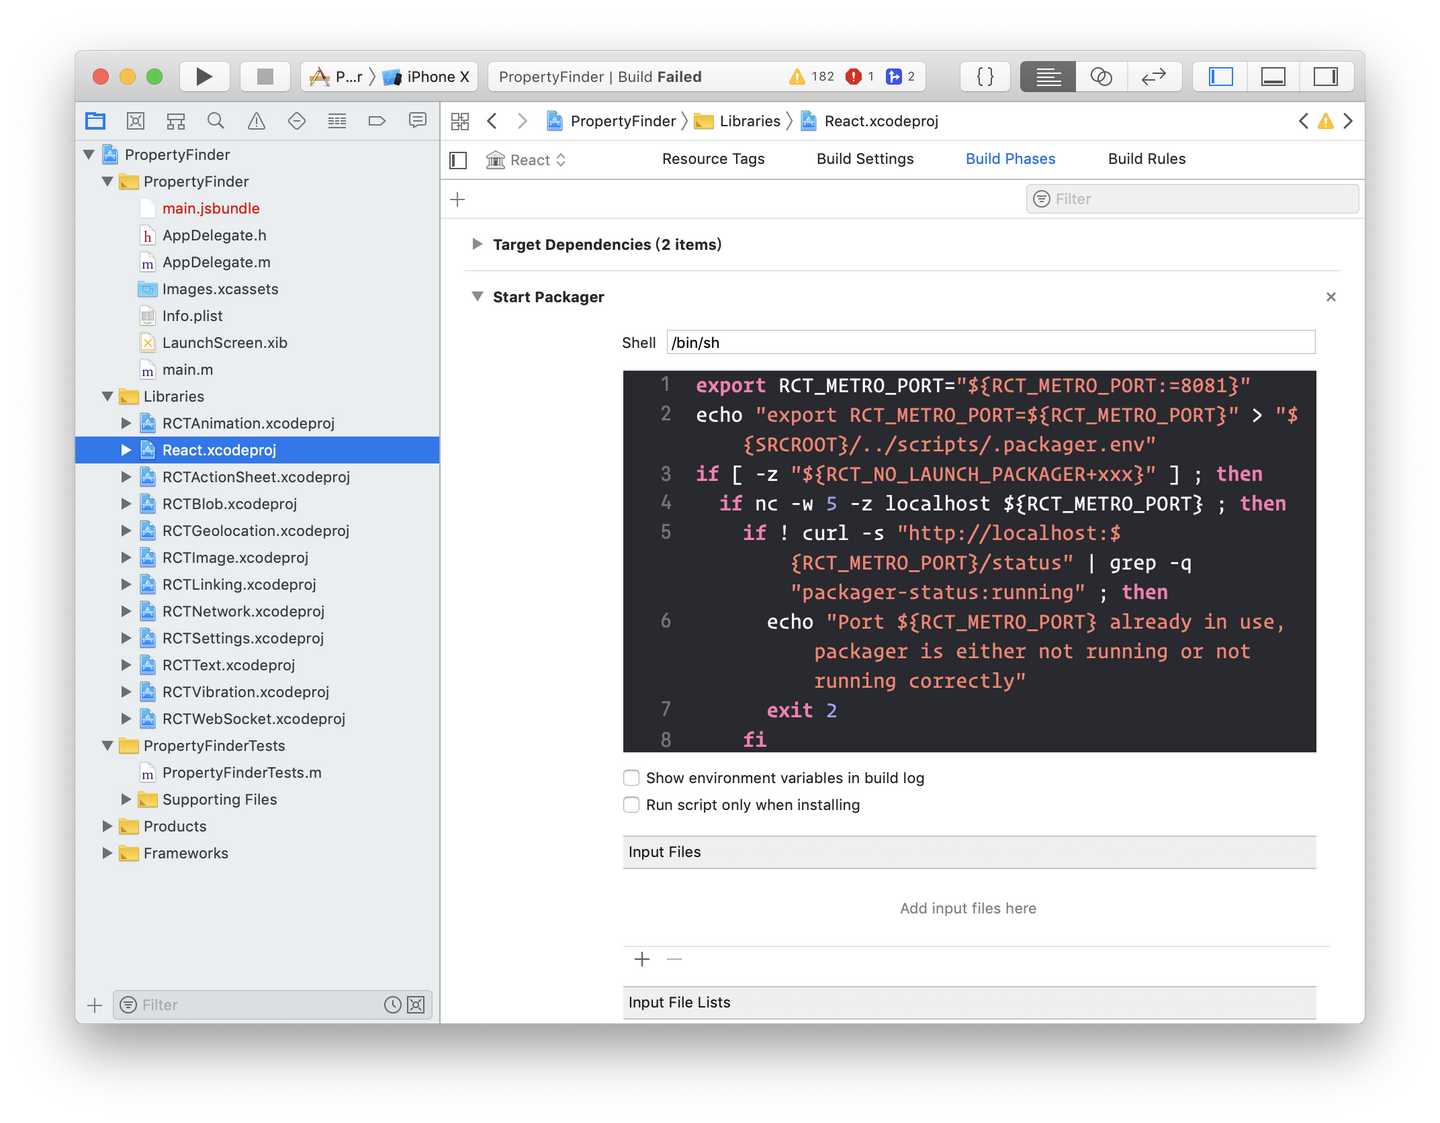The image size is (1440, 1123).
Task: Switch to the Assistant editor
Action: coord(1101,76)
